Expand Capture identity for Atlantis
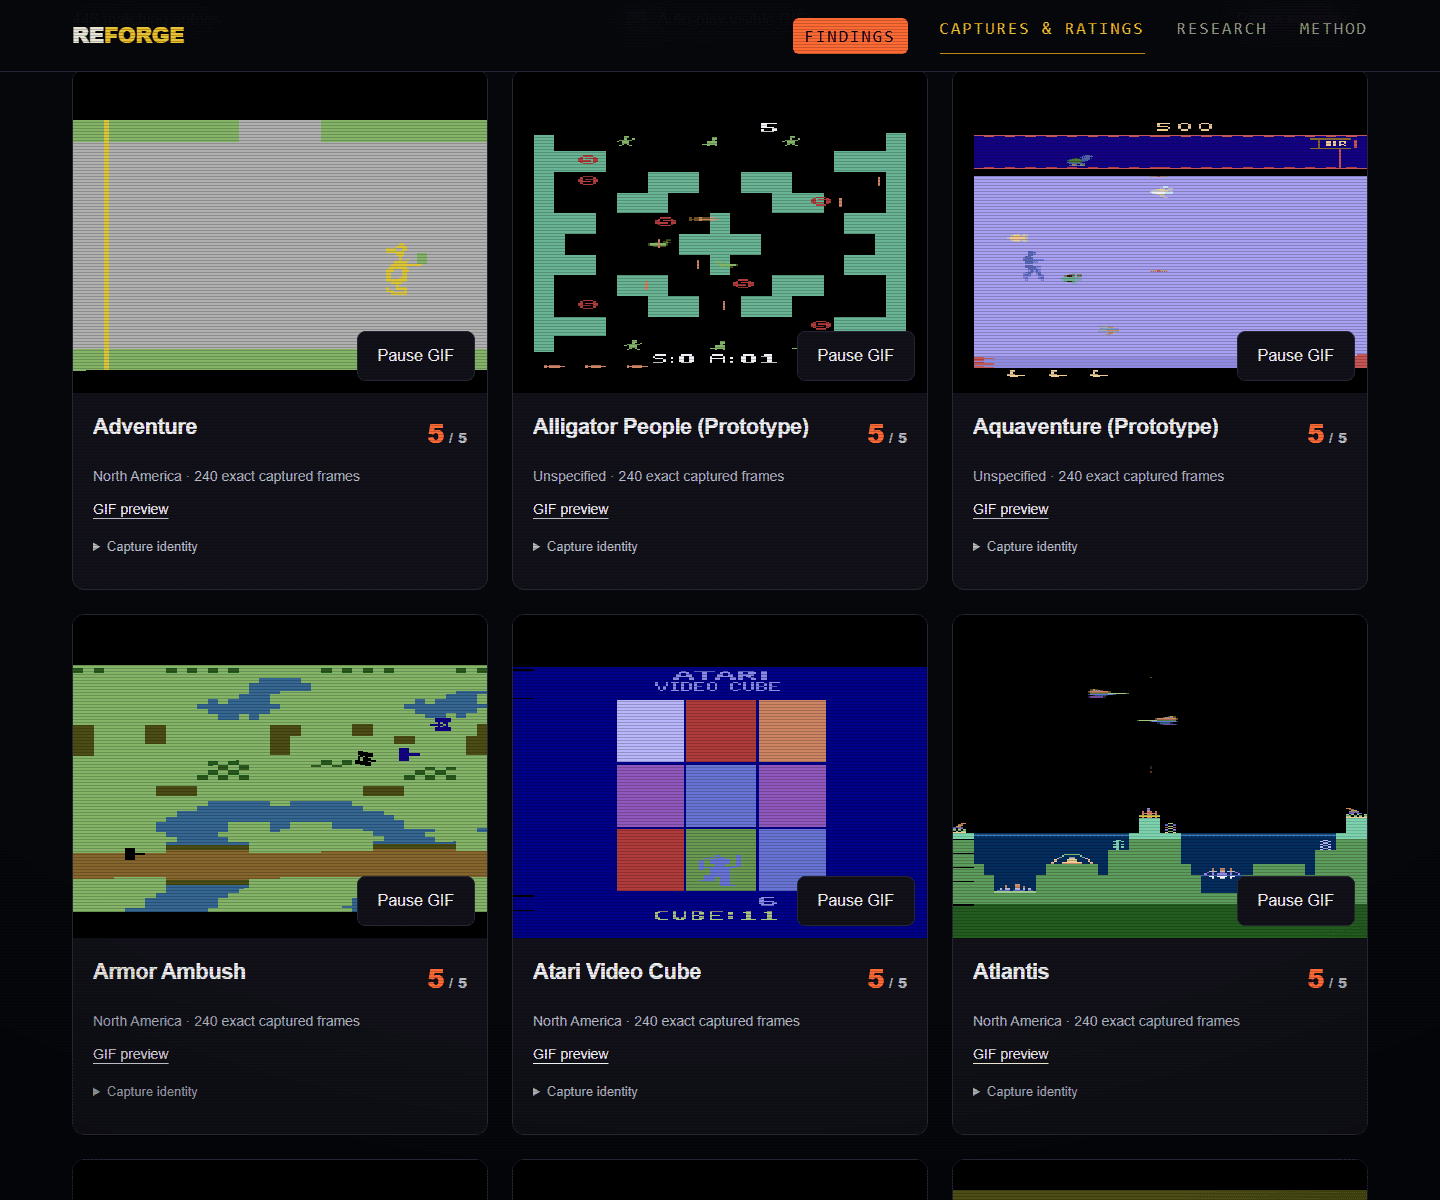The image size is (1440, 1200). pos(1026,1092)
